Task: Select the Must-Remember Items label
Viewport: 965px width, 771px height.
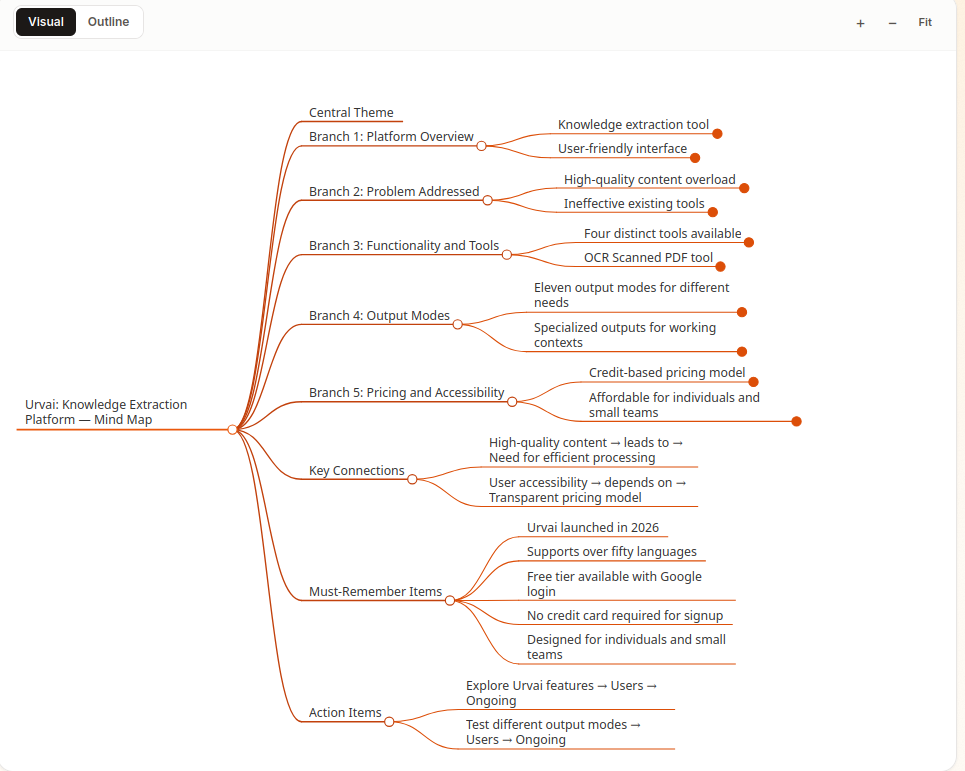Action: 375,591
